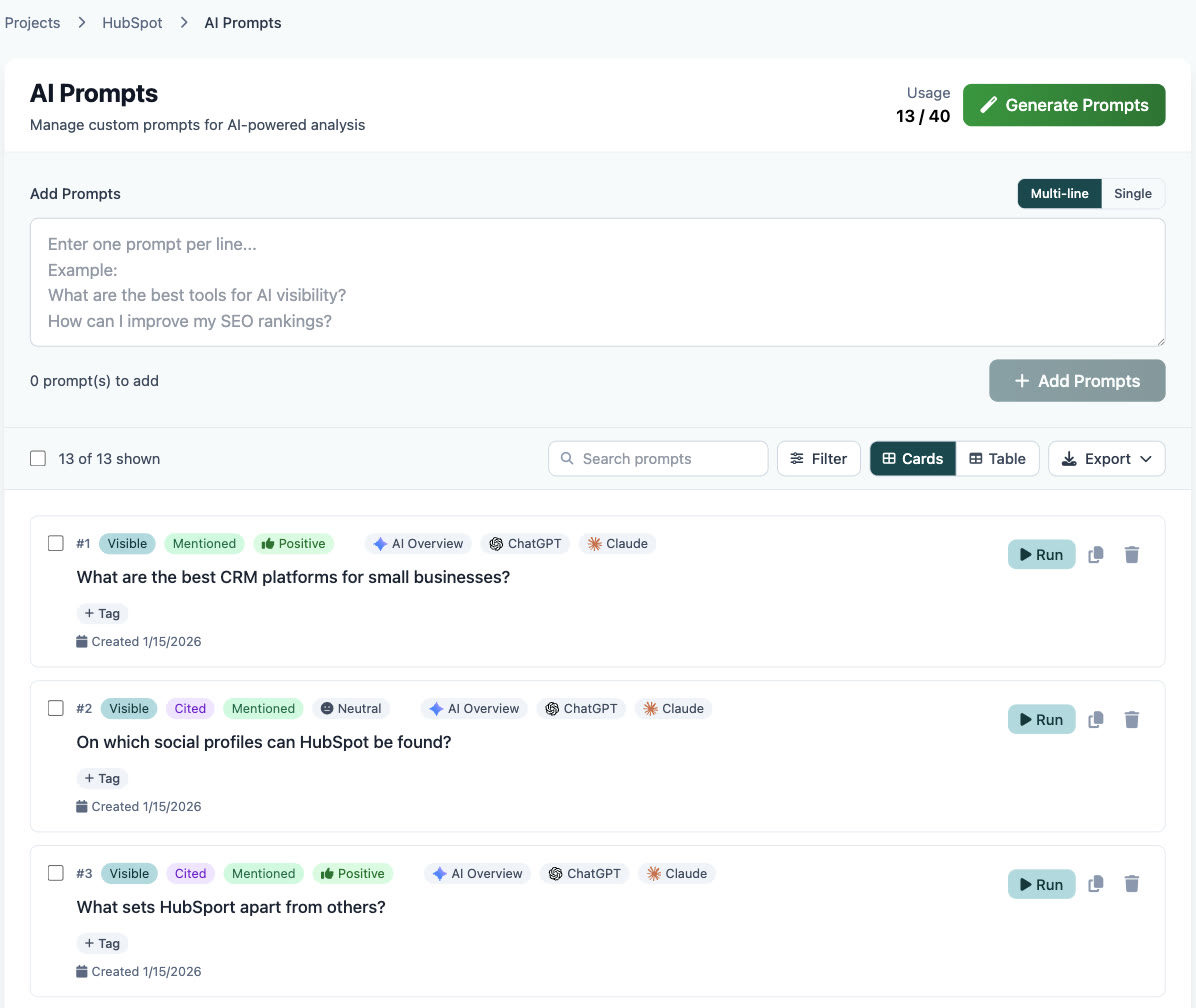Click the search magnifier icon
This screenshot has width=1196, height=1008.
(567, 458)
